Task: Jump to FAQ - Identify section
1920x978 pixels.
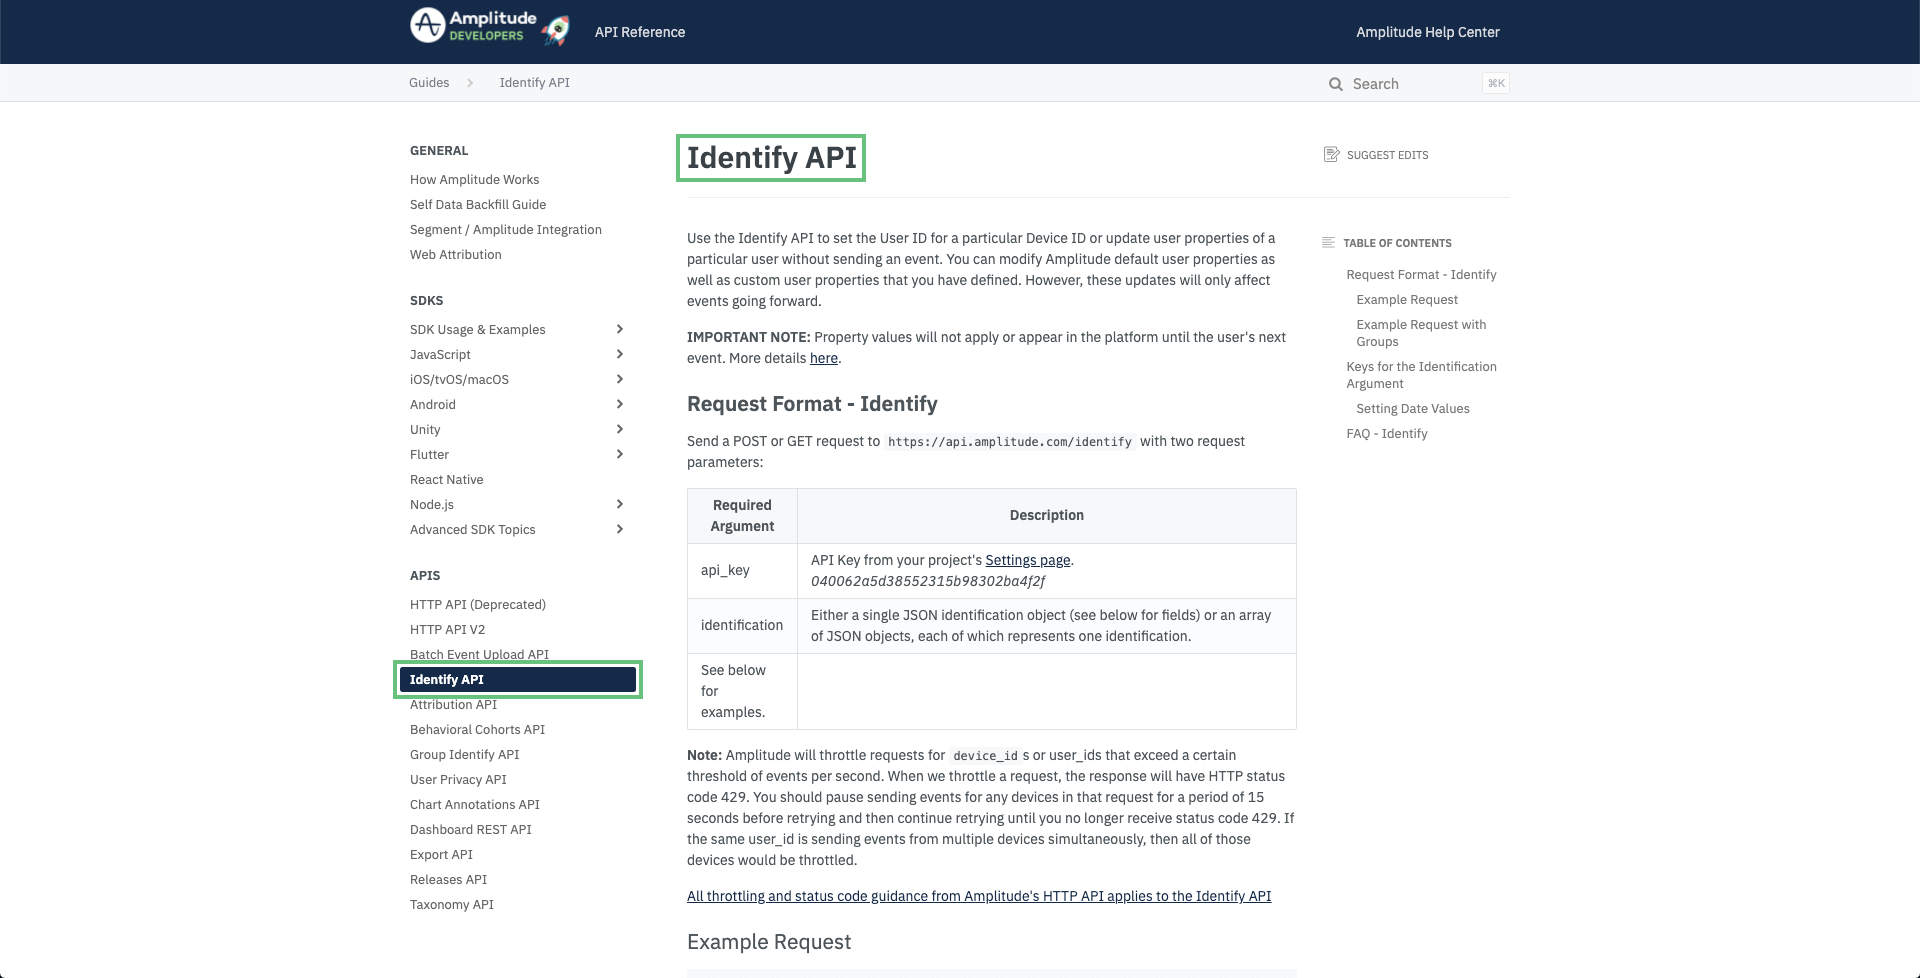Action: click(1386, 433)
